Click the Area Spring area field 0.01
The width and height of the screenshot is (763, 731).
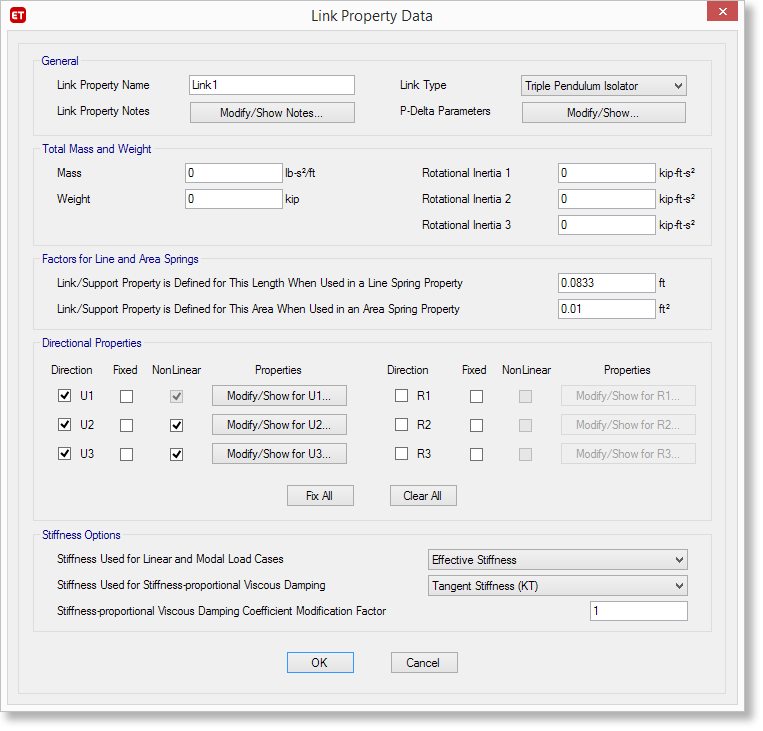click(607, 309)
